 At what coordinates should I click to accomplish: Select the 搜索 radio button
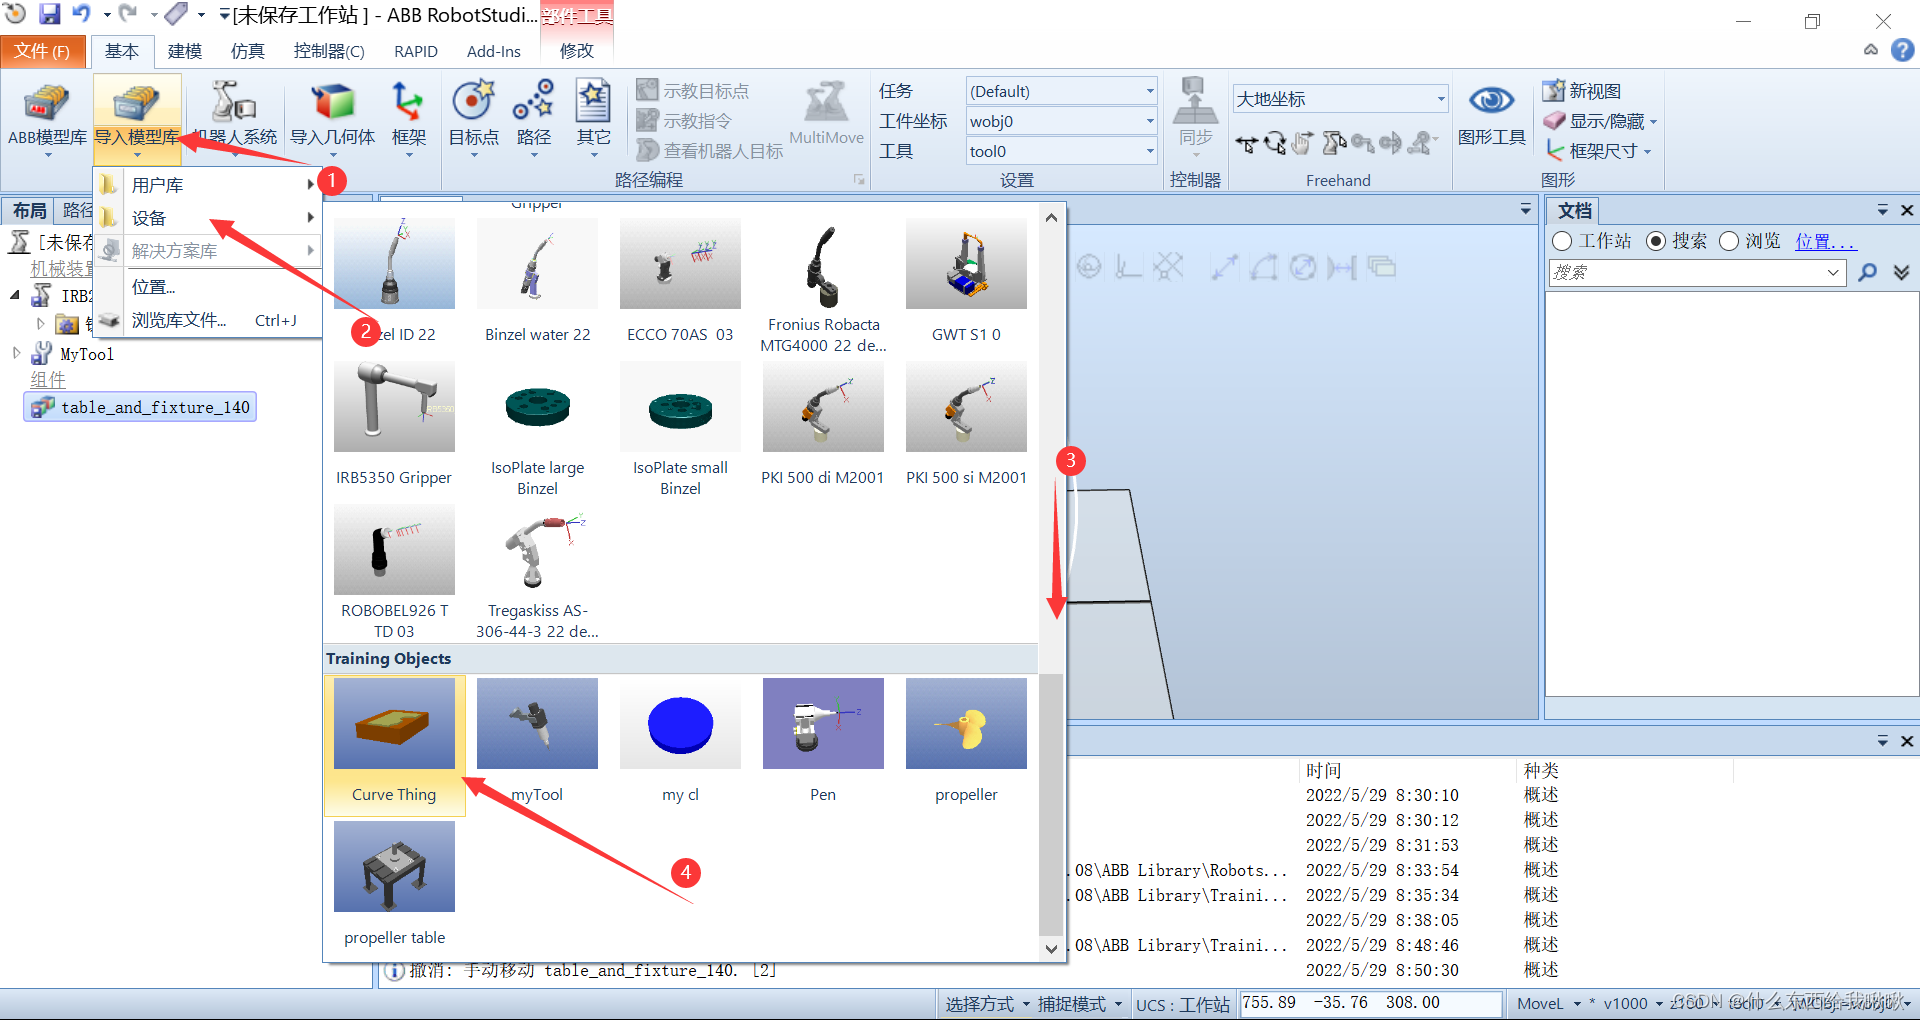[1656, 241]
